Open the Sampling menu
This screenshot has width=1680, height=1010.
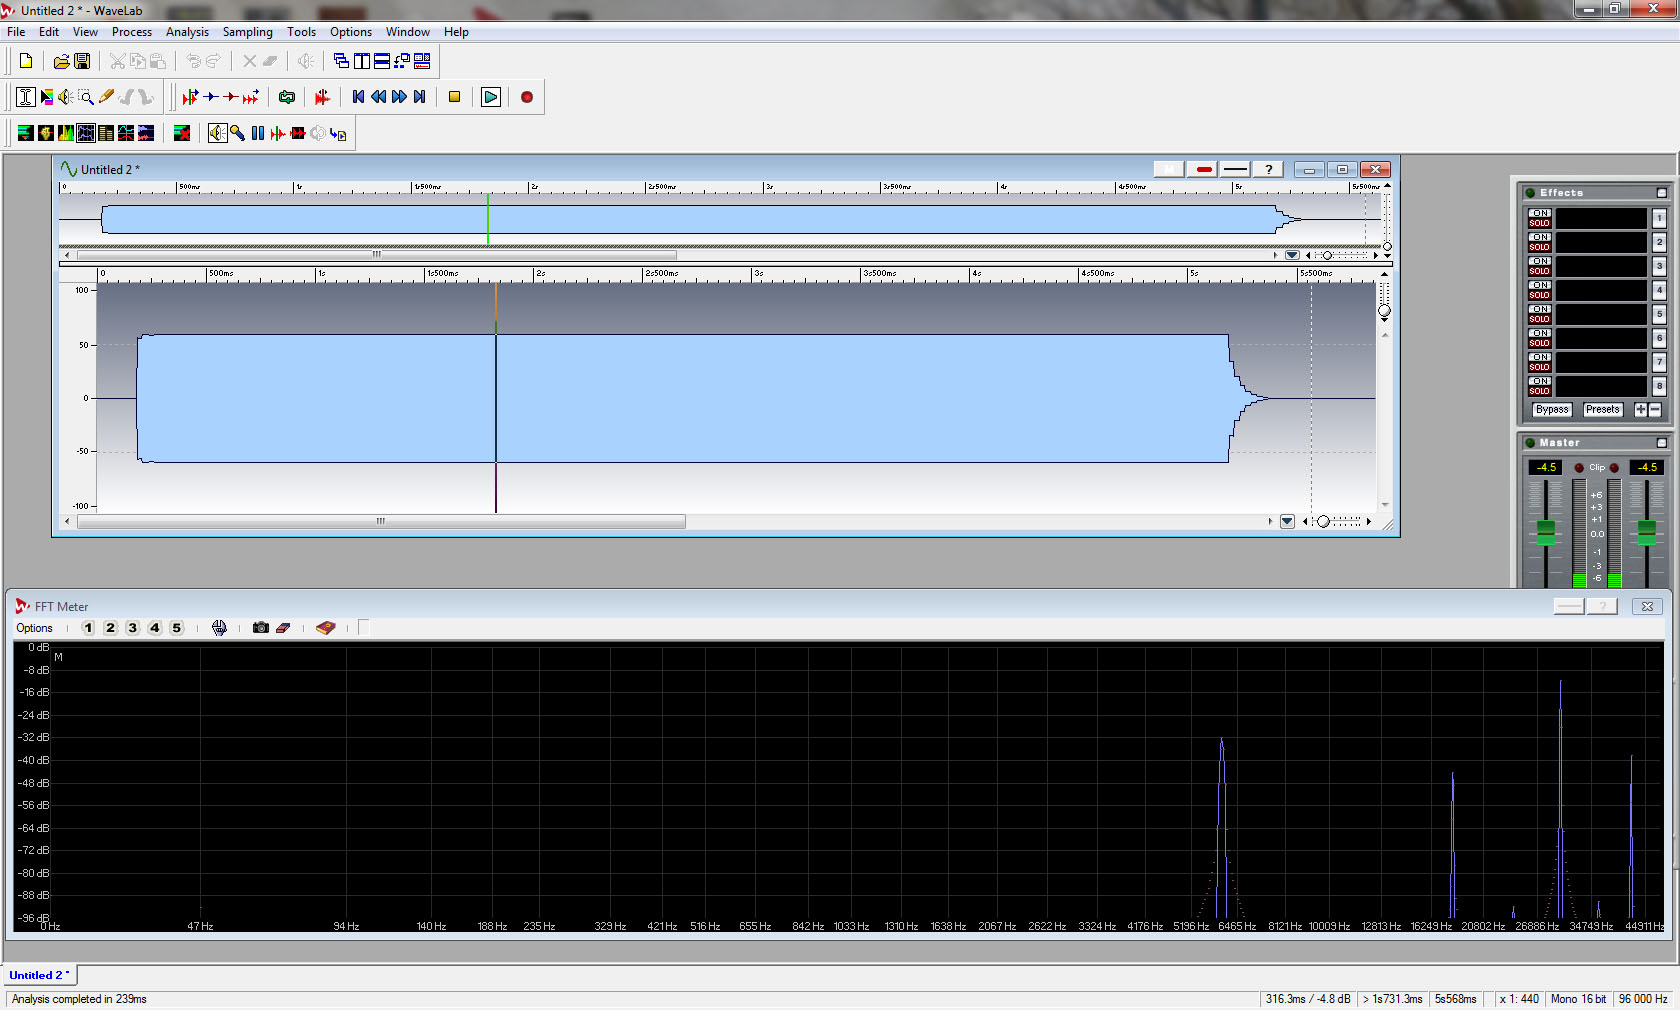point(247,32)
